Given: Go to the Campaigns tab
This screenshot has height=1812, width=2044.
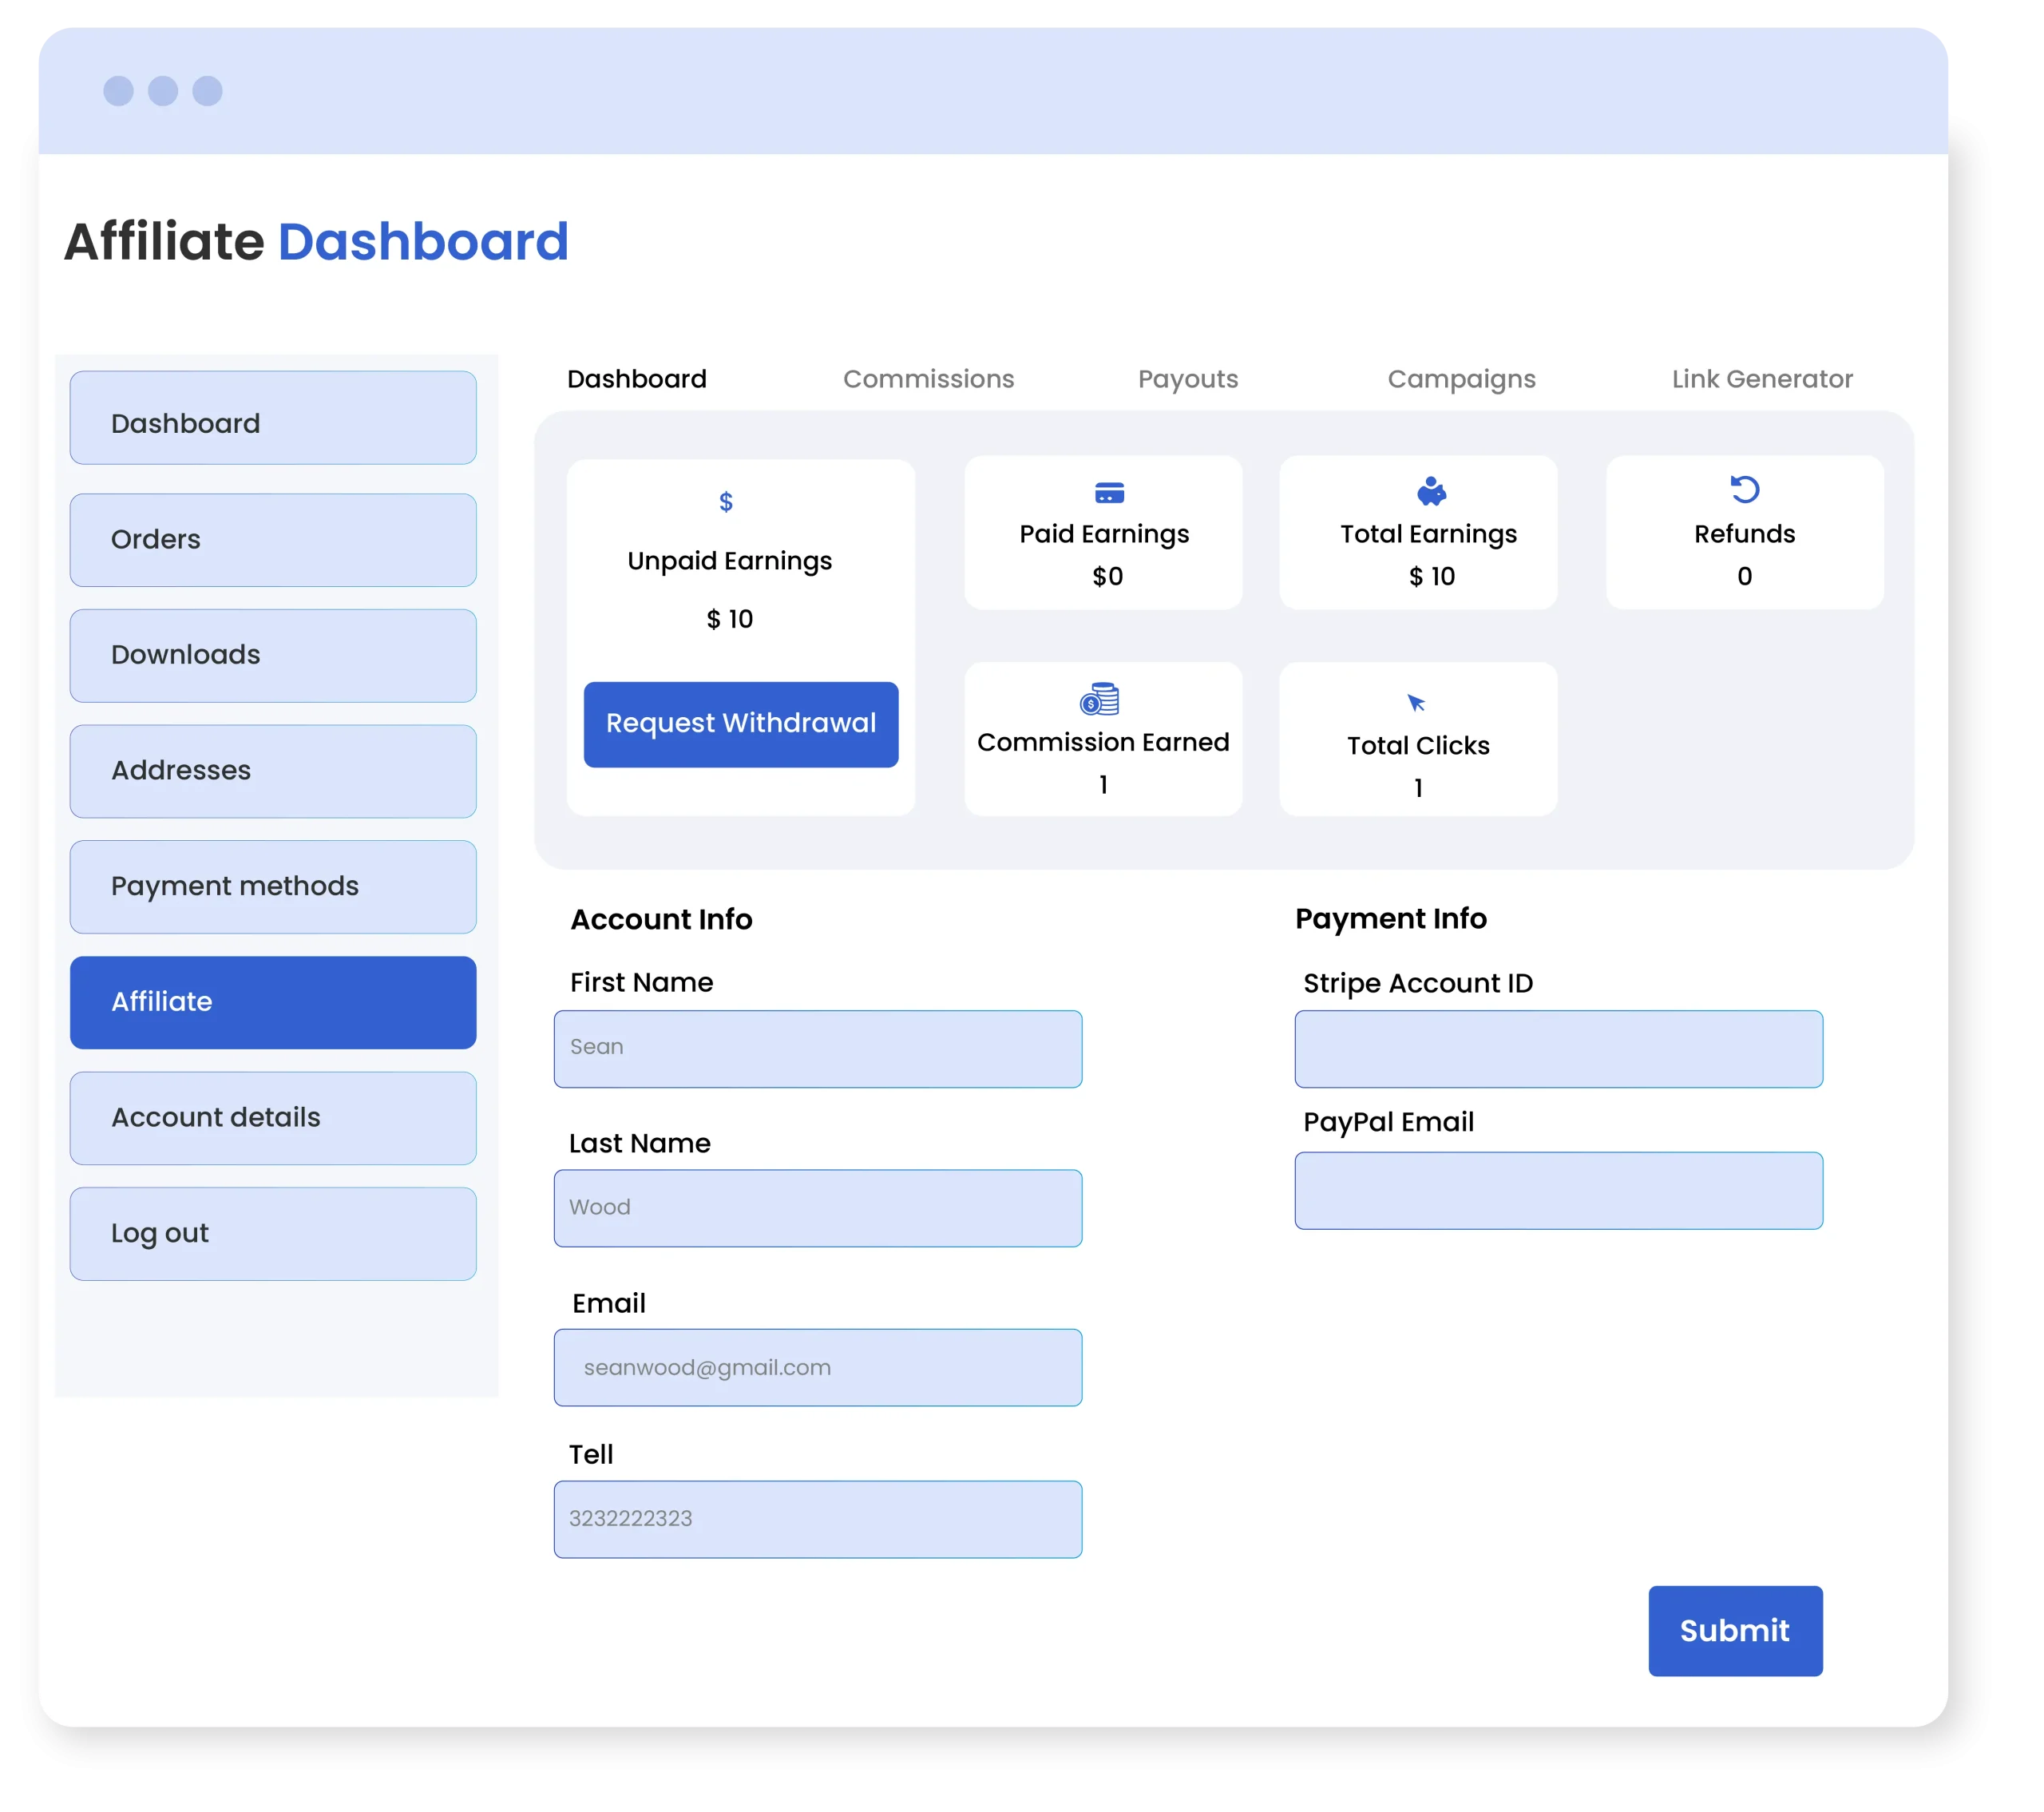Looking at the screenshot, I should tap(1460, 379).
